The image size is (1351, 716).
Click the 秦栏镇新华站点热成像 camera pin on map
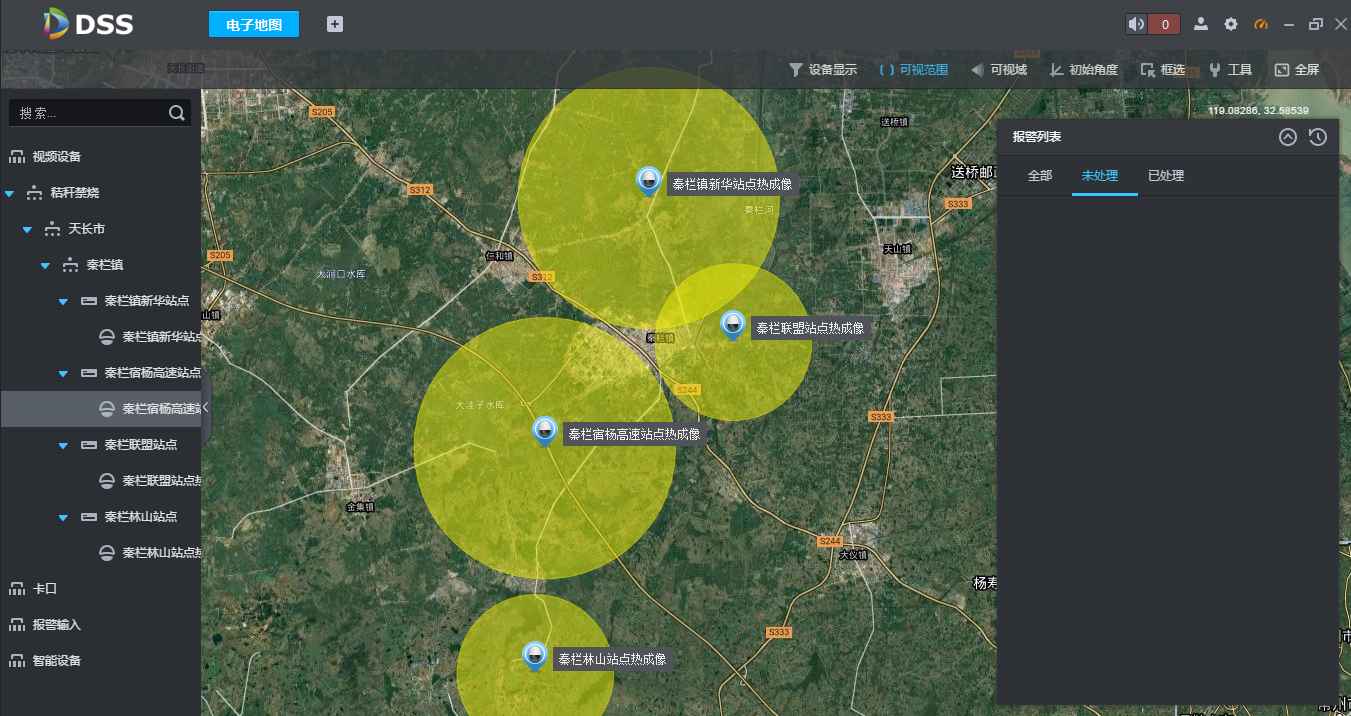click(x=649, y=181)
